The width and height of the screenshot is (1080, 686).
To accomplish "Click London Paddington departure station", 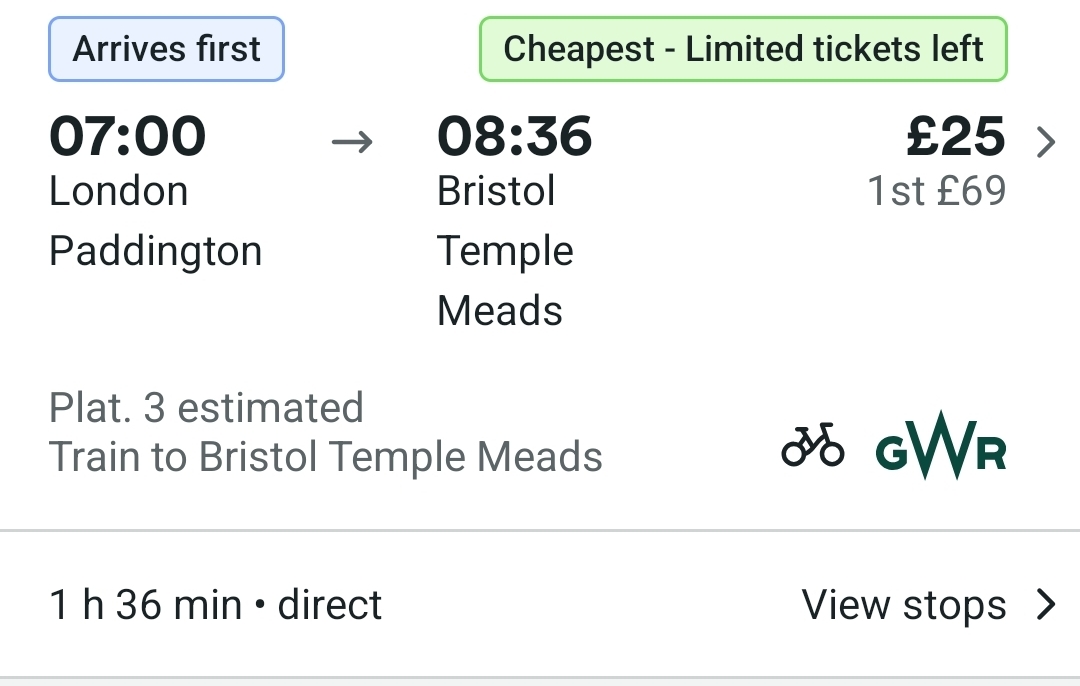I will pyautogui.click(x=156, y=220).
